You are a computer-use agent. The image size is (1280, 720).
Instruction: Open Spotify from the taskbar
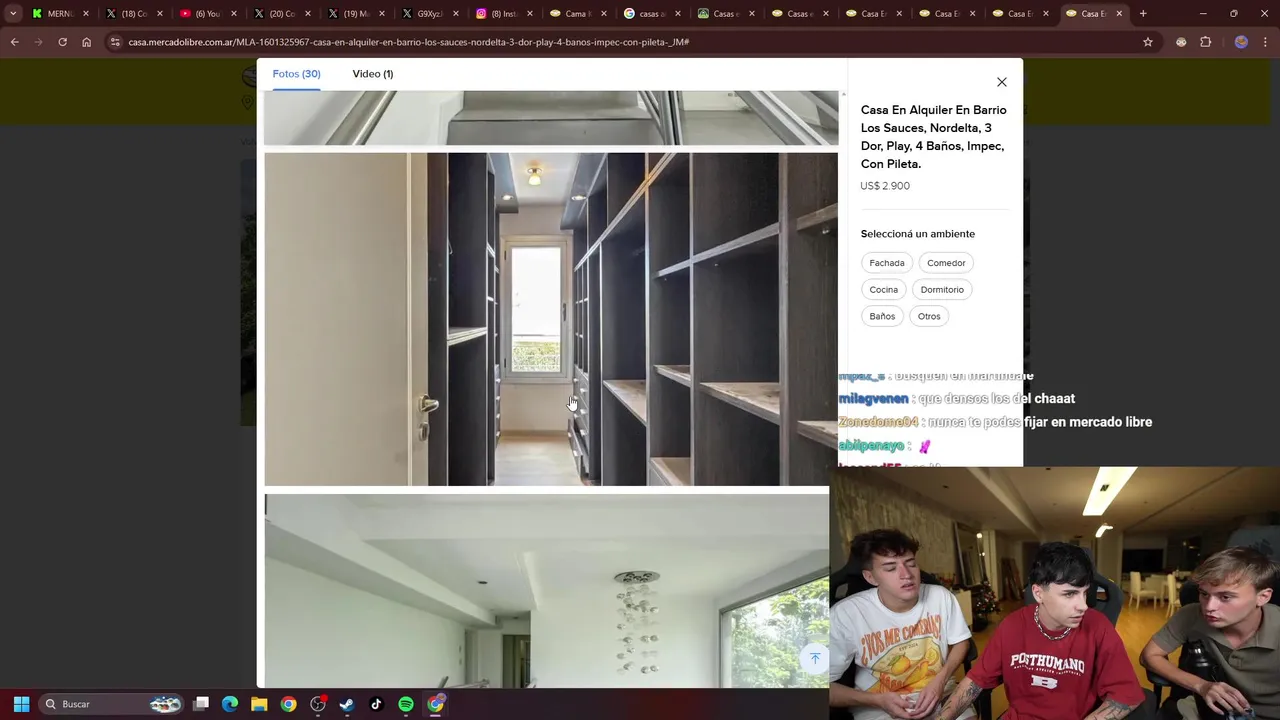406,704
